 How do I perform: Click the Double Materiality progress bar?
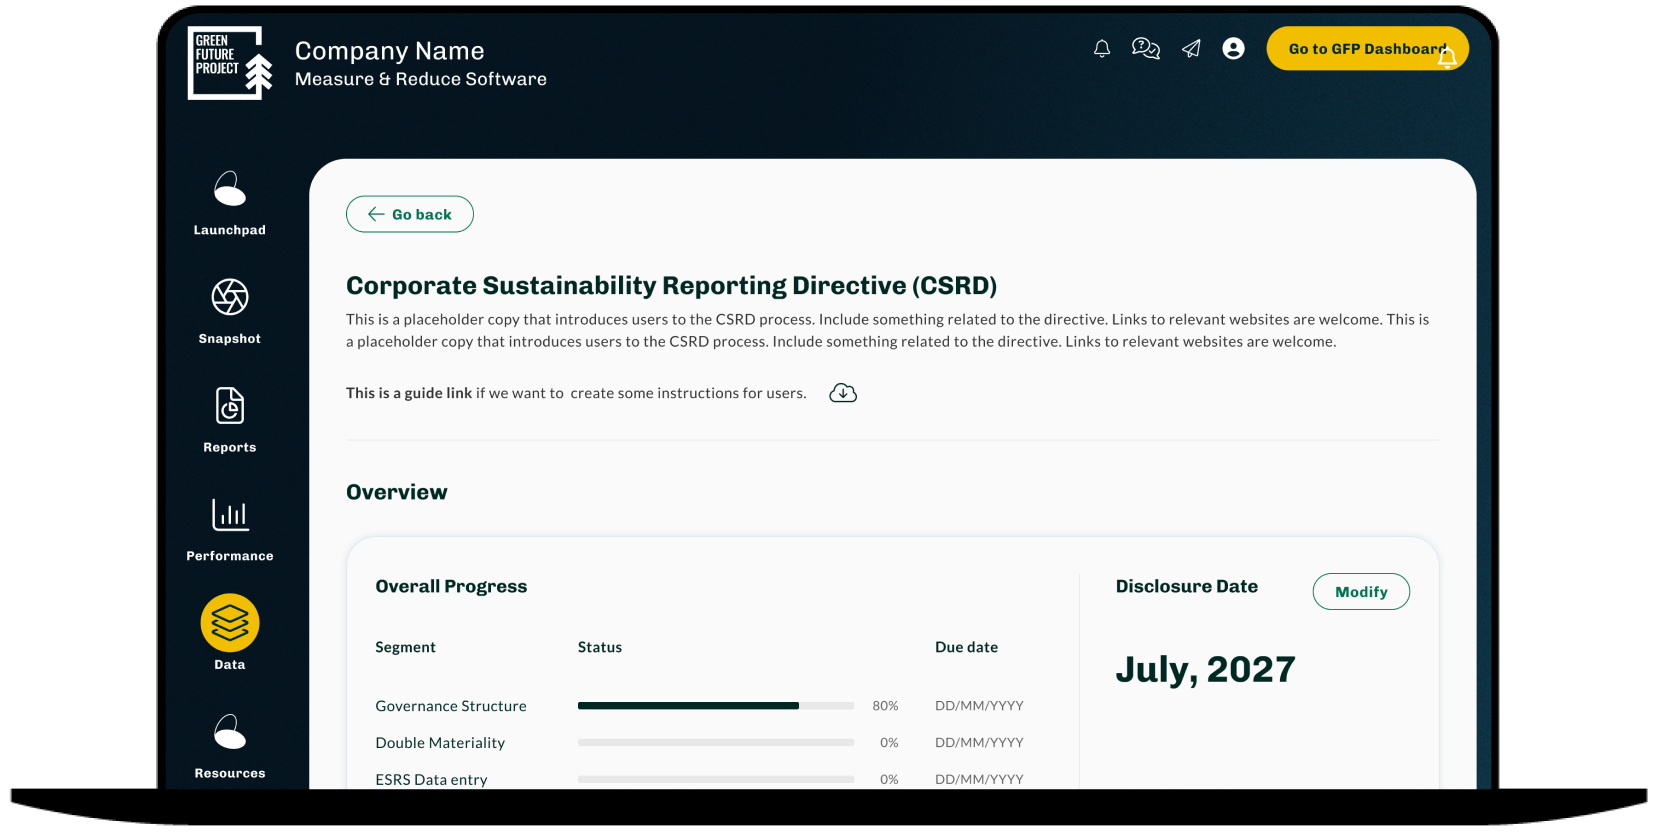(716, 743)
